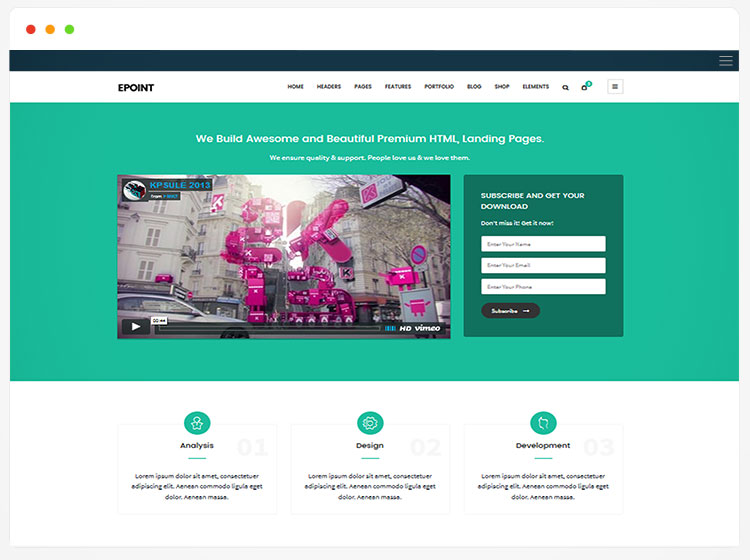750x560 pixels.
Task: Click the search magnifier icon in navbar
Action: (x=565, y=87)
